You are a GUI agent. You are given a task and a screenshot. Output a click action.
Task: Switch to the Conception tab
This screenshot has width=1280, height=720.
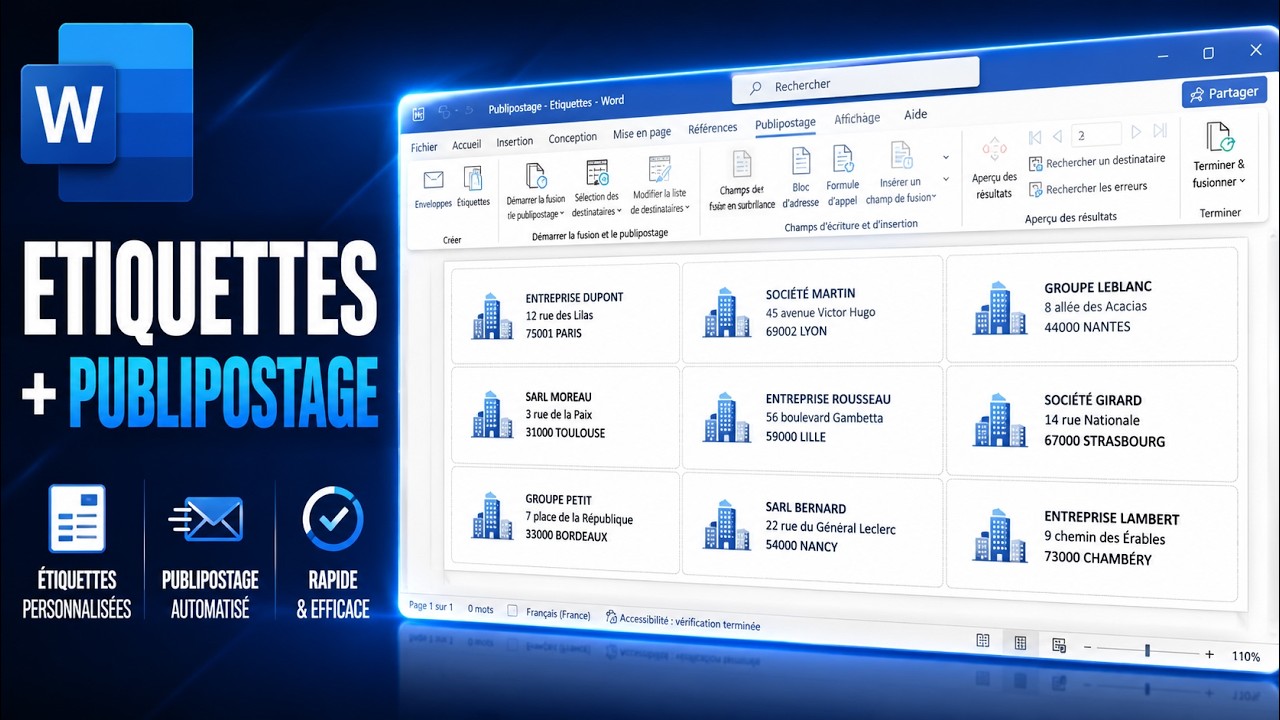click(572, 138)
